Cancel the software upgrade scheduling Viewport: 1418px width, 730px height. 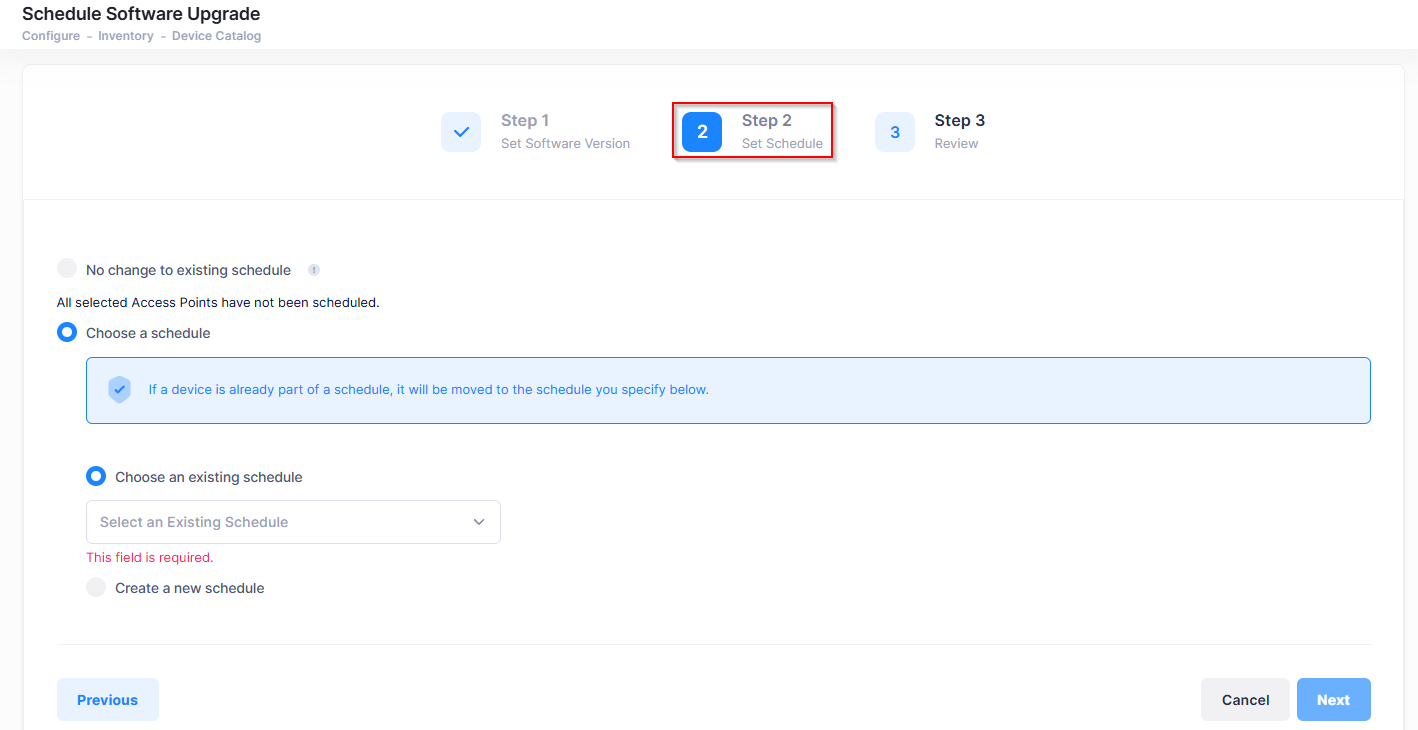point(1245,700)
